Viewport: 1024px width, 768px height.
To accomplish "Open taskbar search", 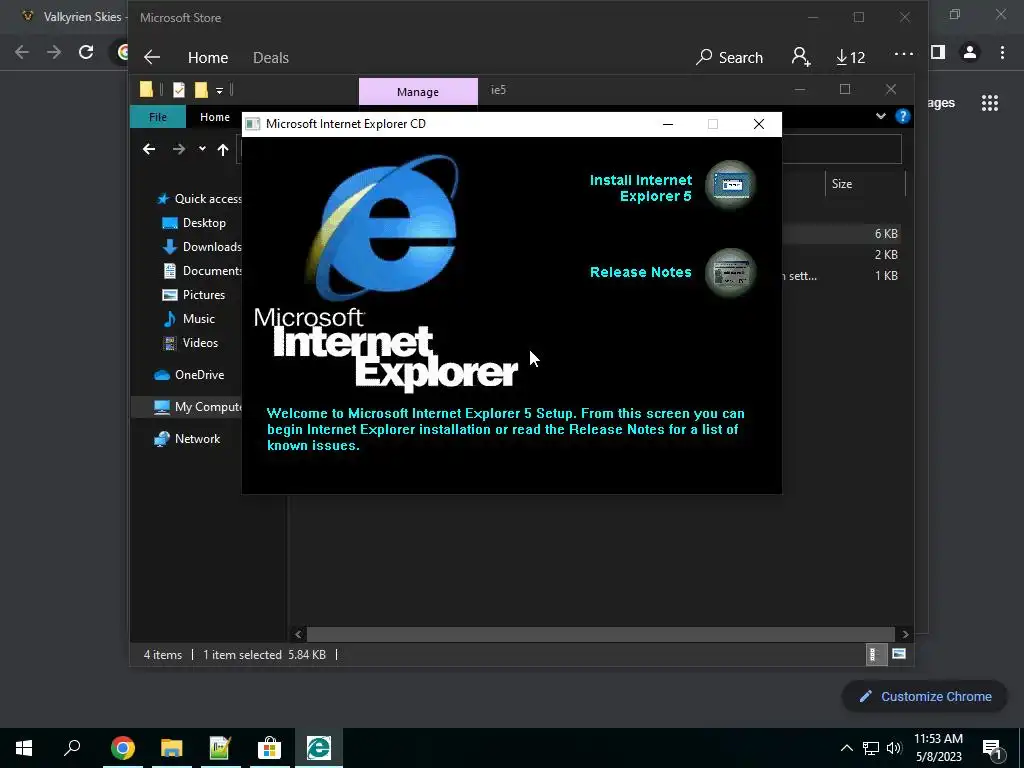I will tap(72, 748).
